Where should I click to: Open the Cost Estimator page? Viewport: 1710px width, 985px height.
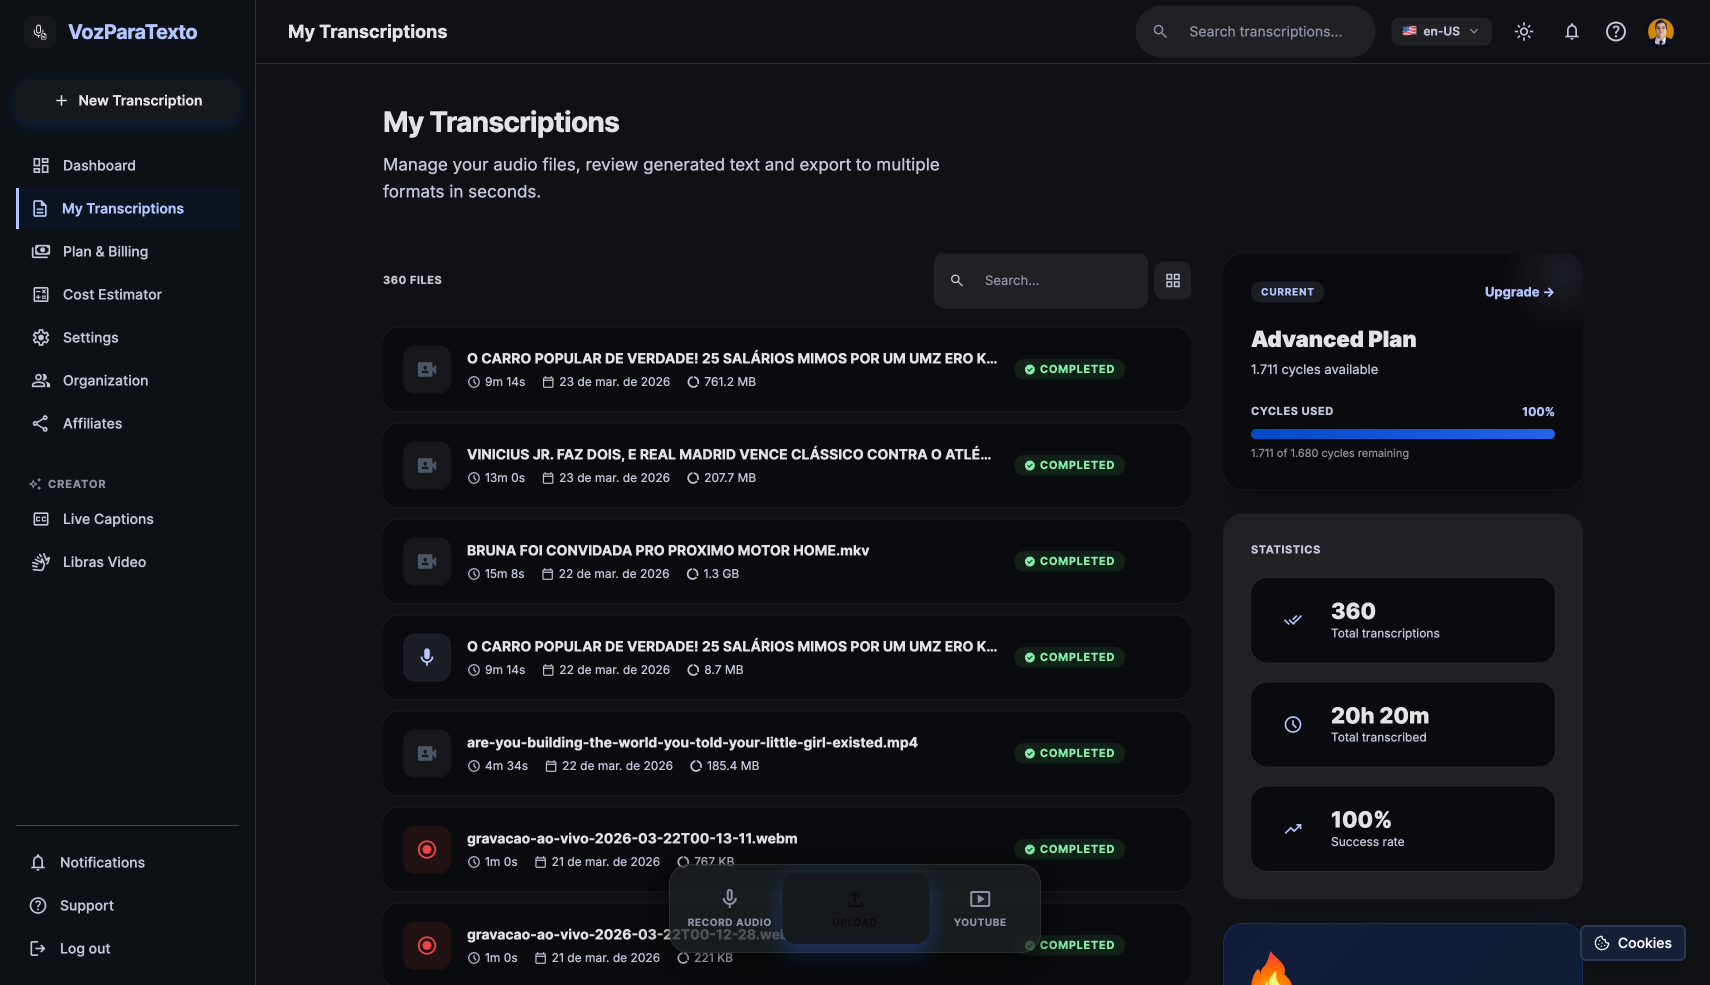coord(112,295)
